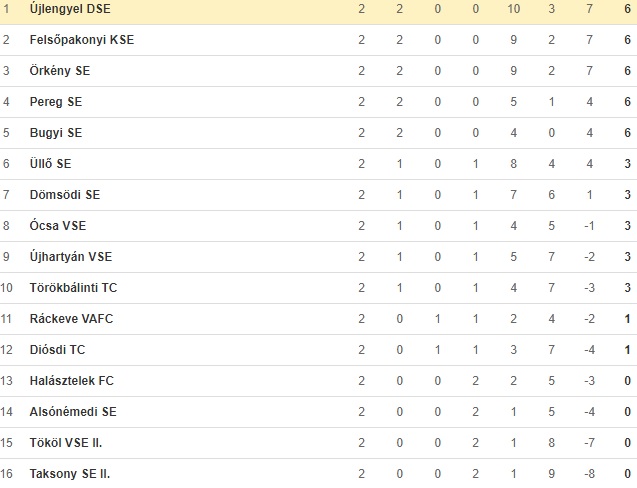The width and height of the screenshot is (637, 488).
Task: Open Diósdi TC team link
Action: pos(57,350)
